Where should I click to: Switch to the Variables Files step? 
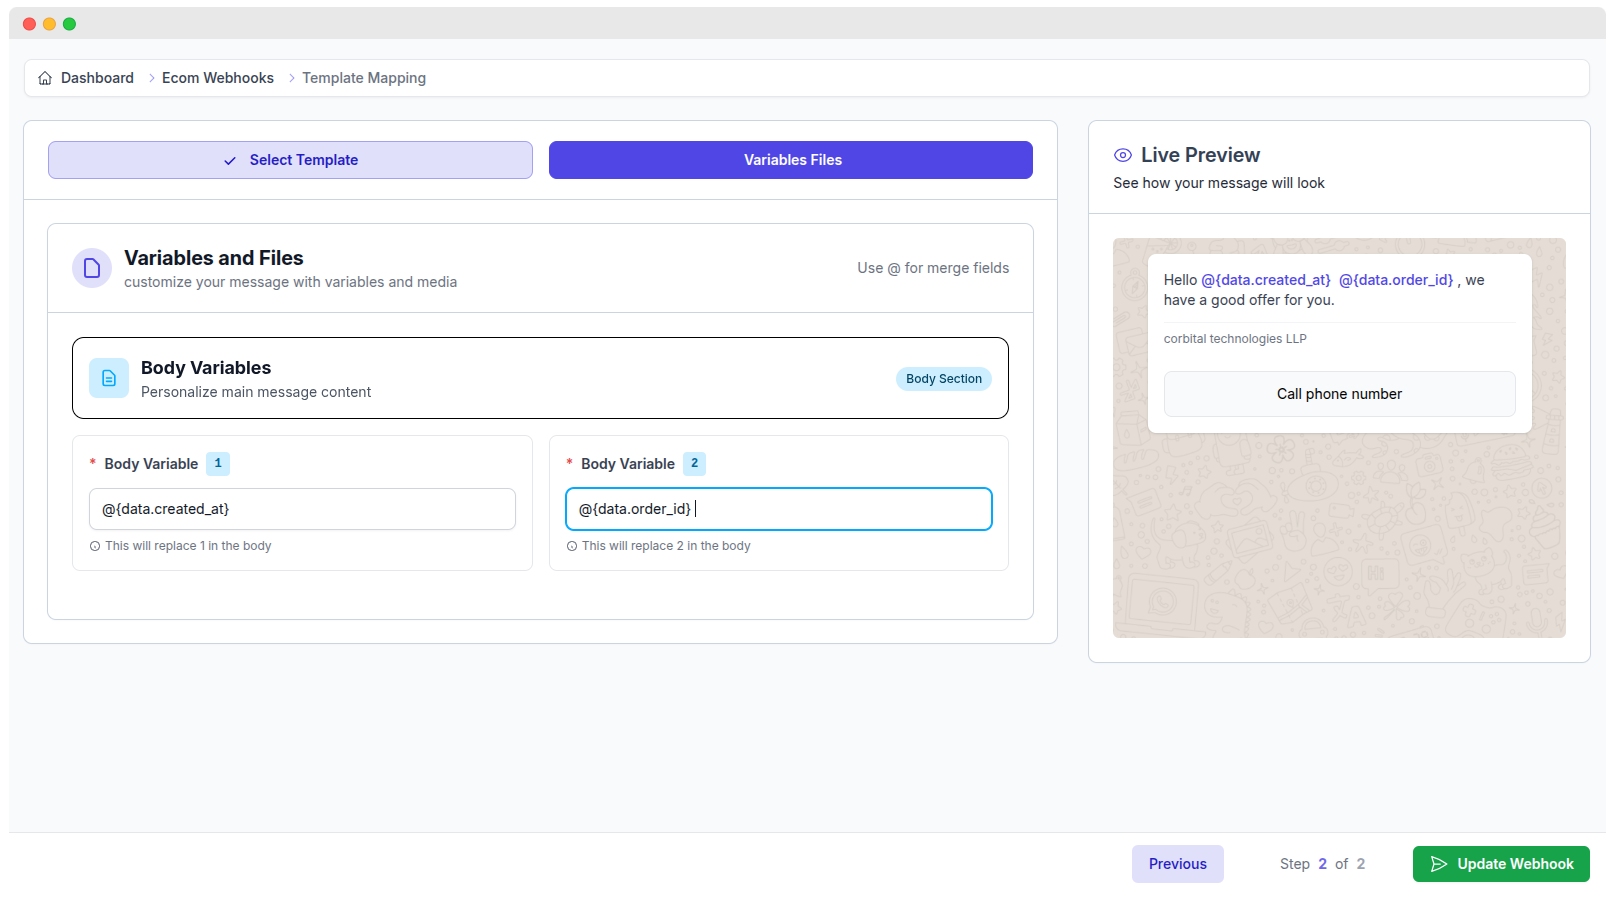coord(790,160)
